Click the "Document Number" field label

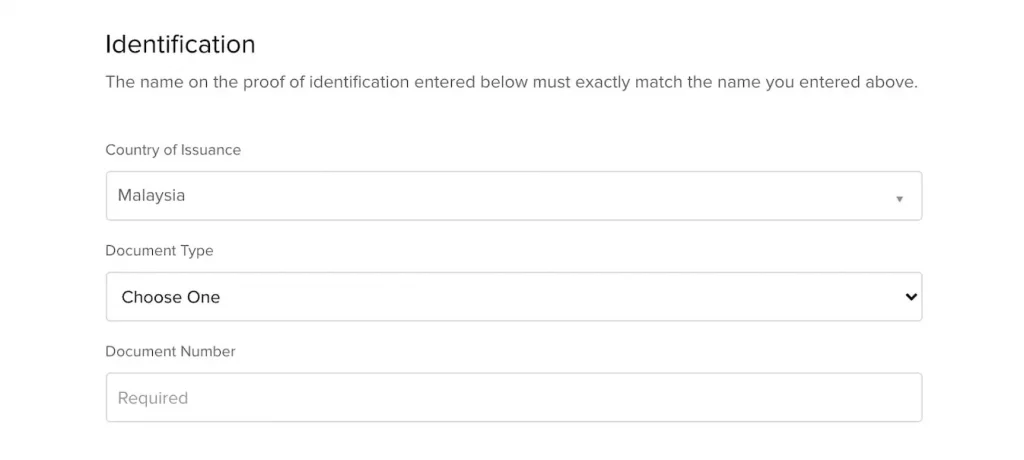[x=170, y=352]
